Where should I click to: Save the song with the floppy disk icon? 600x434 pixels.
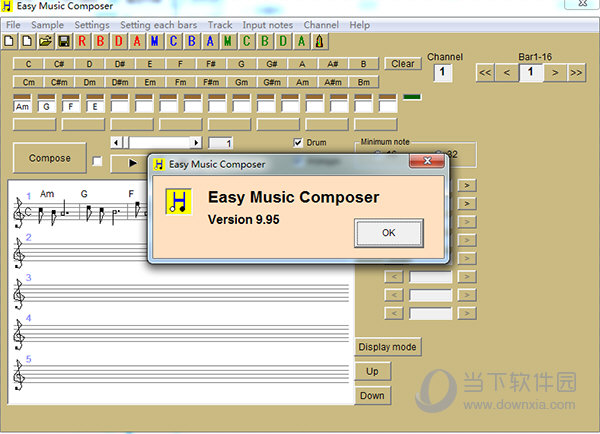64,41
